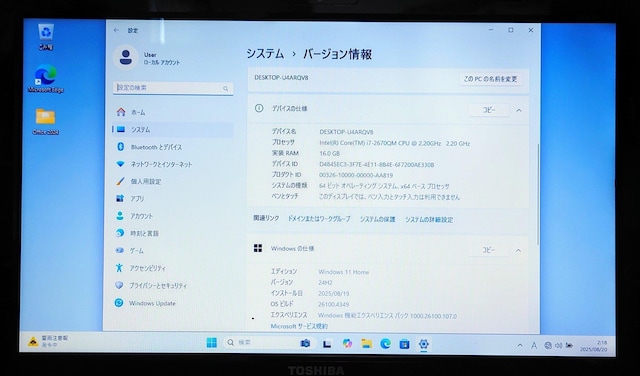Click the Windows 11 Home edition value
The width and height of the screenshot is (640, 376).
coord(344,272)
